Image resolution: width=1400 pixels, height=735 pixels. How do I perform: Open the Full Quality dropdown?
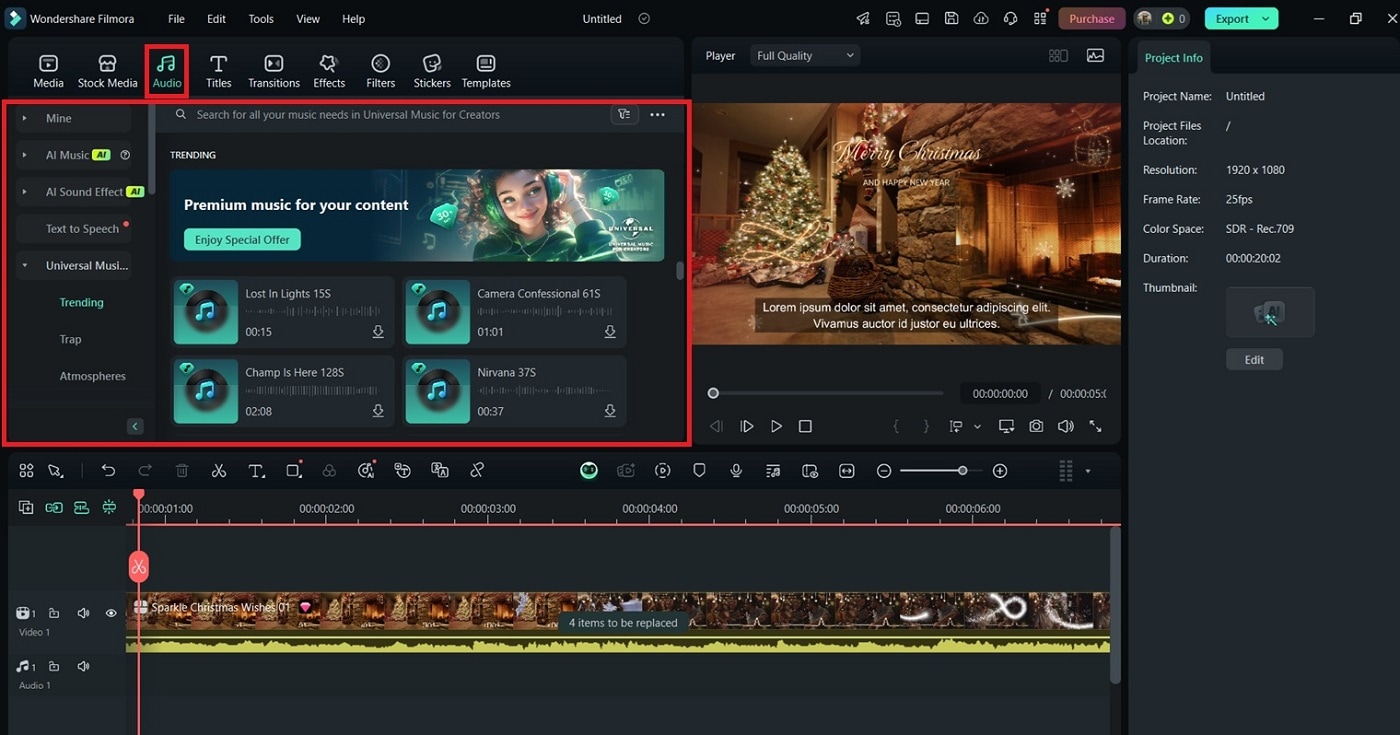pyautogui.click(x=806, y=56)
